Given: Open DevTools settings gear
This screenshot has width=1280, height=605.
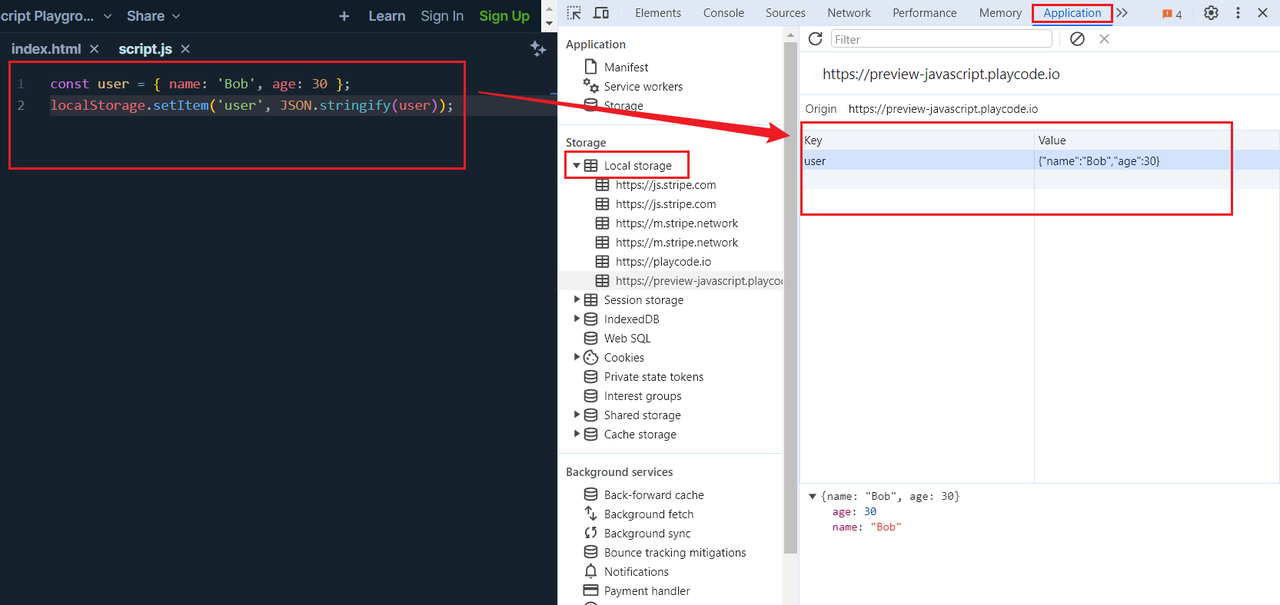Looking at the screenshot, I should click(x=1211, y=13).
